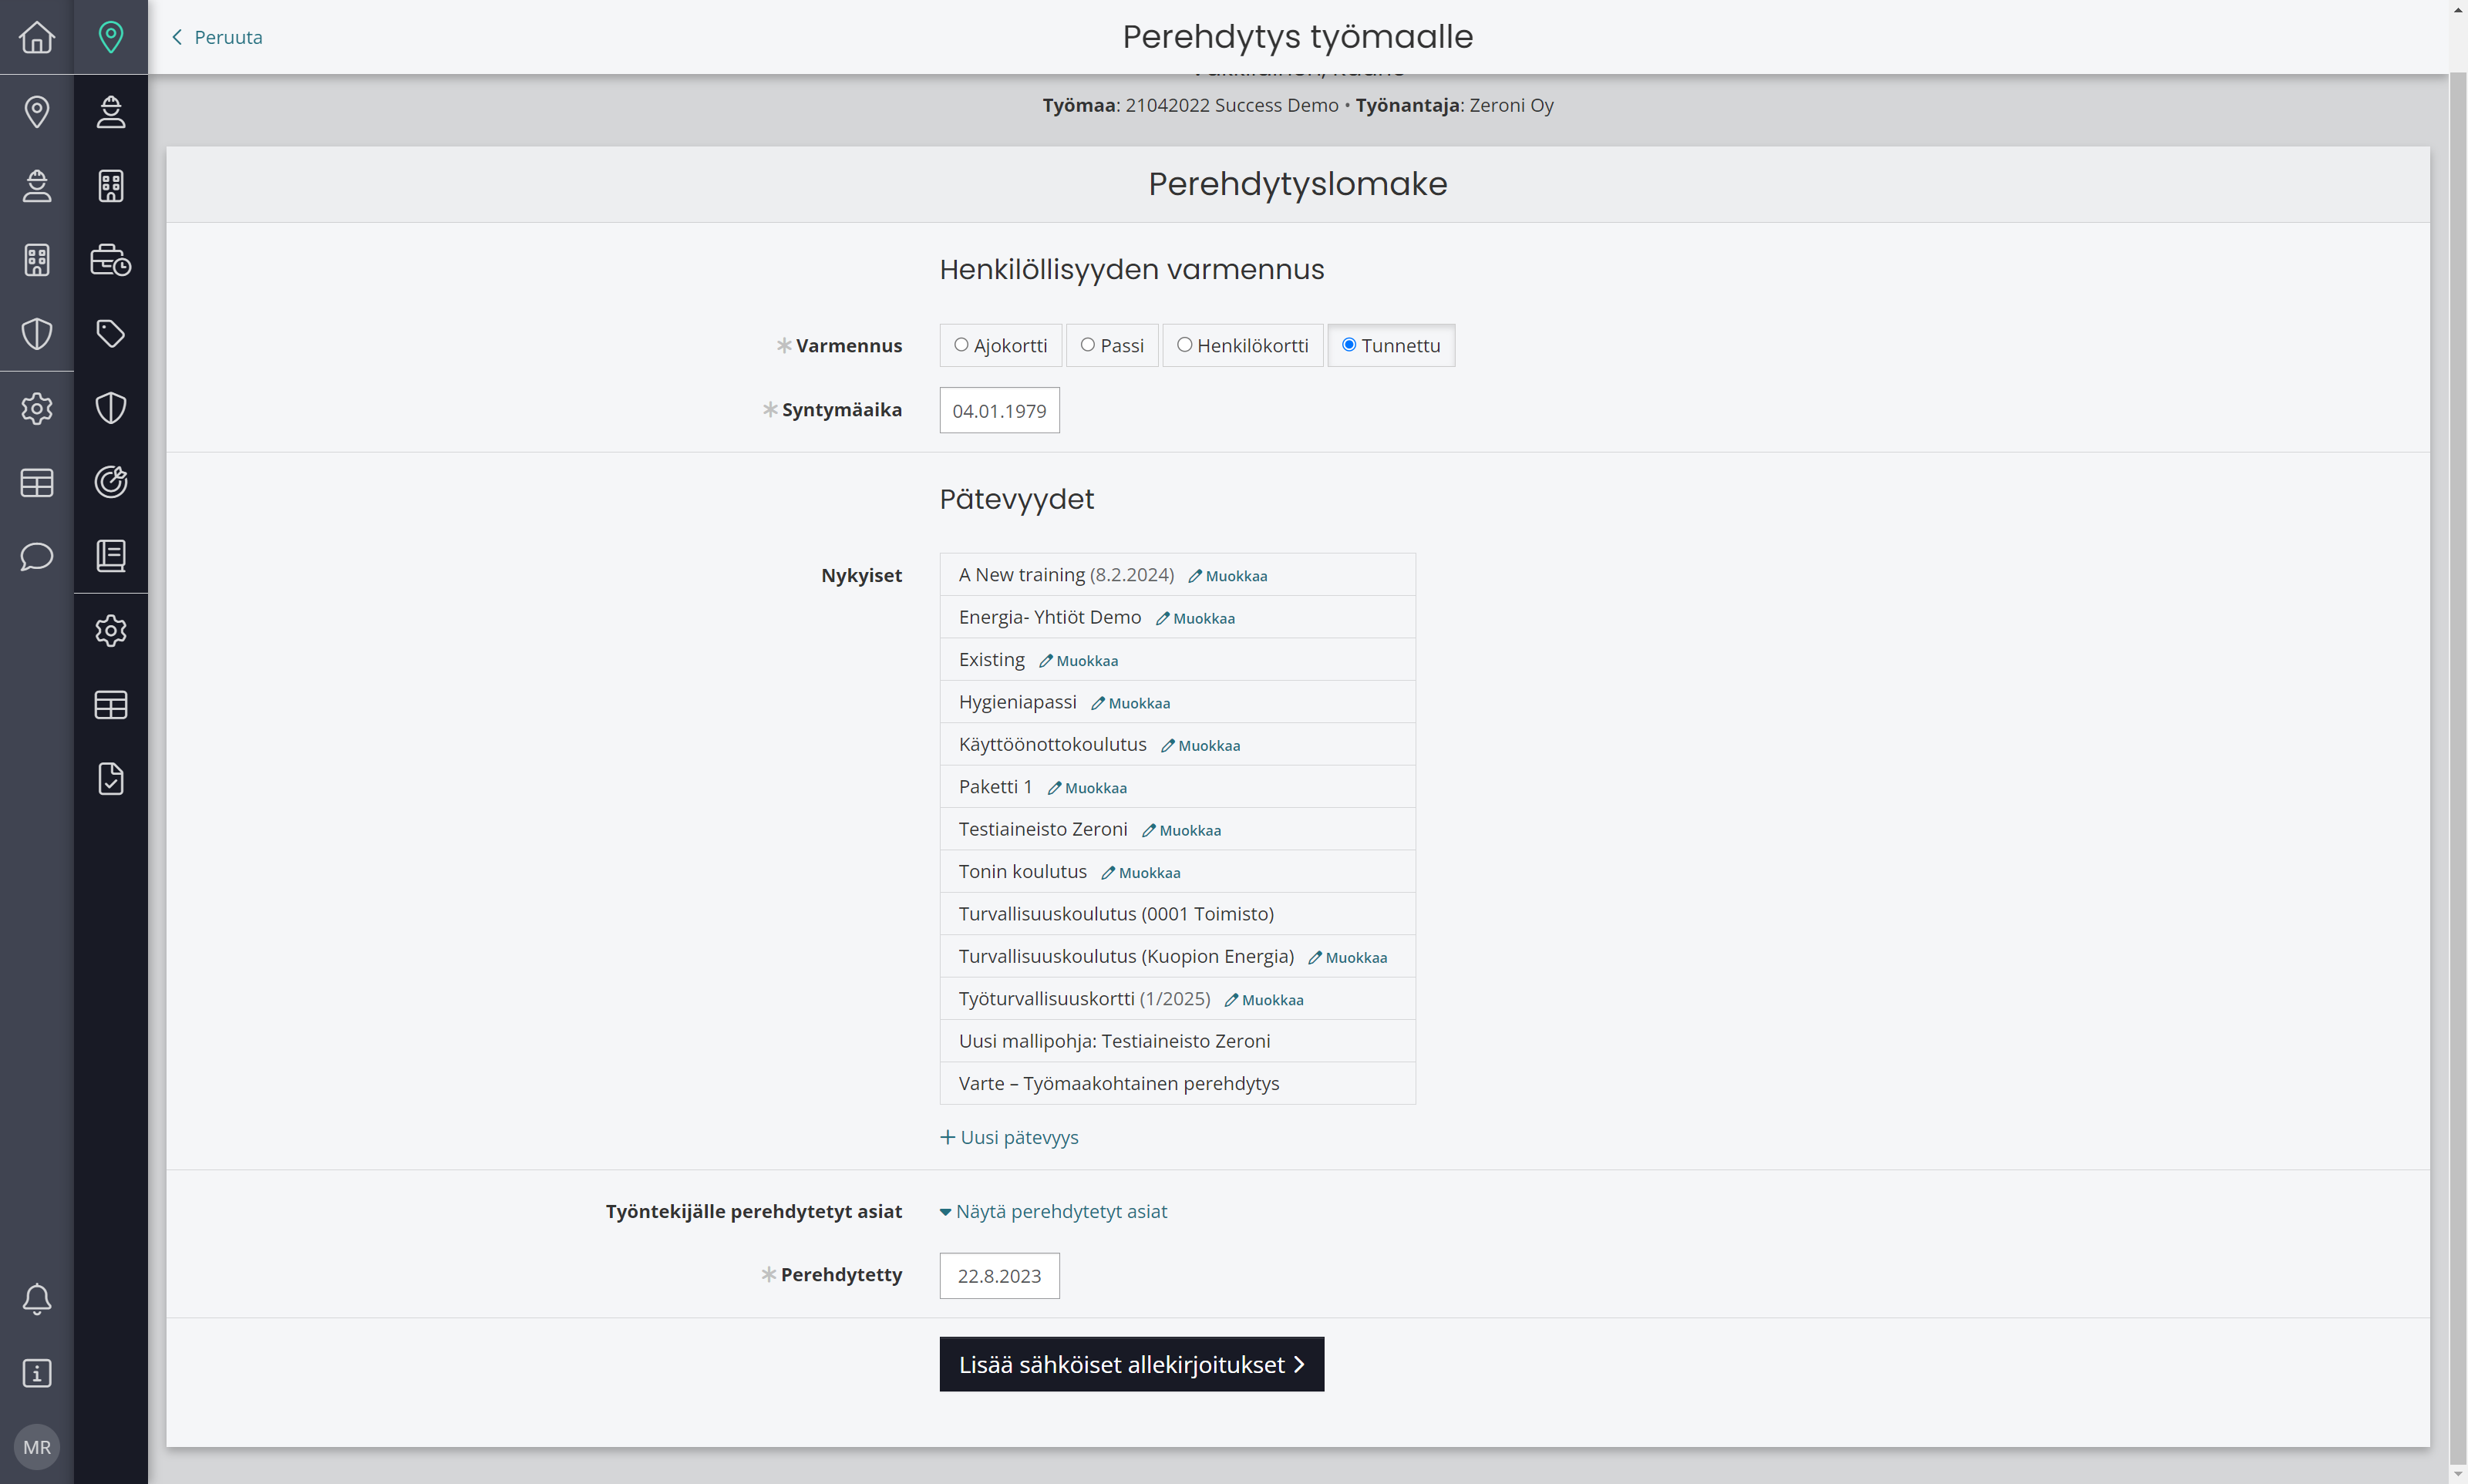The image size is (2468, 1484).
Task: Edit Energia- Yhtiöt Demo via Muokkaa
Action: pyautogui.click(x=1195, y=619)
